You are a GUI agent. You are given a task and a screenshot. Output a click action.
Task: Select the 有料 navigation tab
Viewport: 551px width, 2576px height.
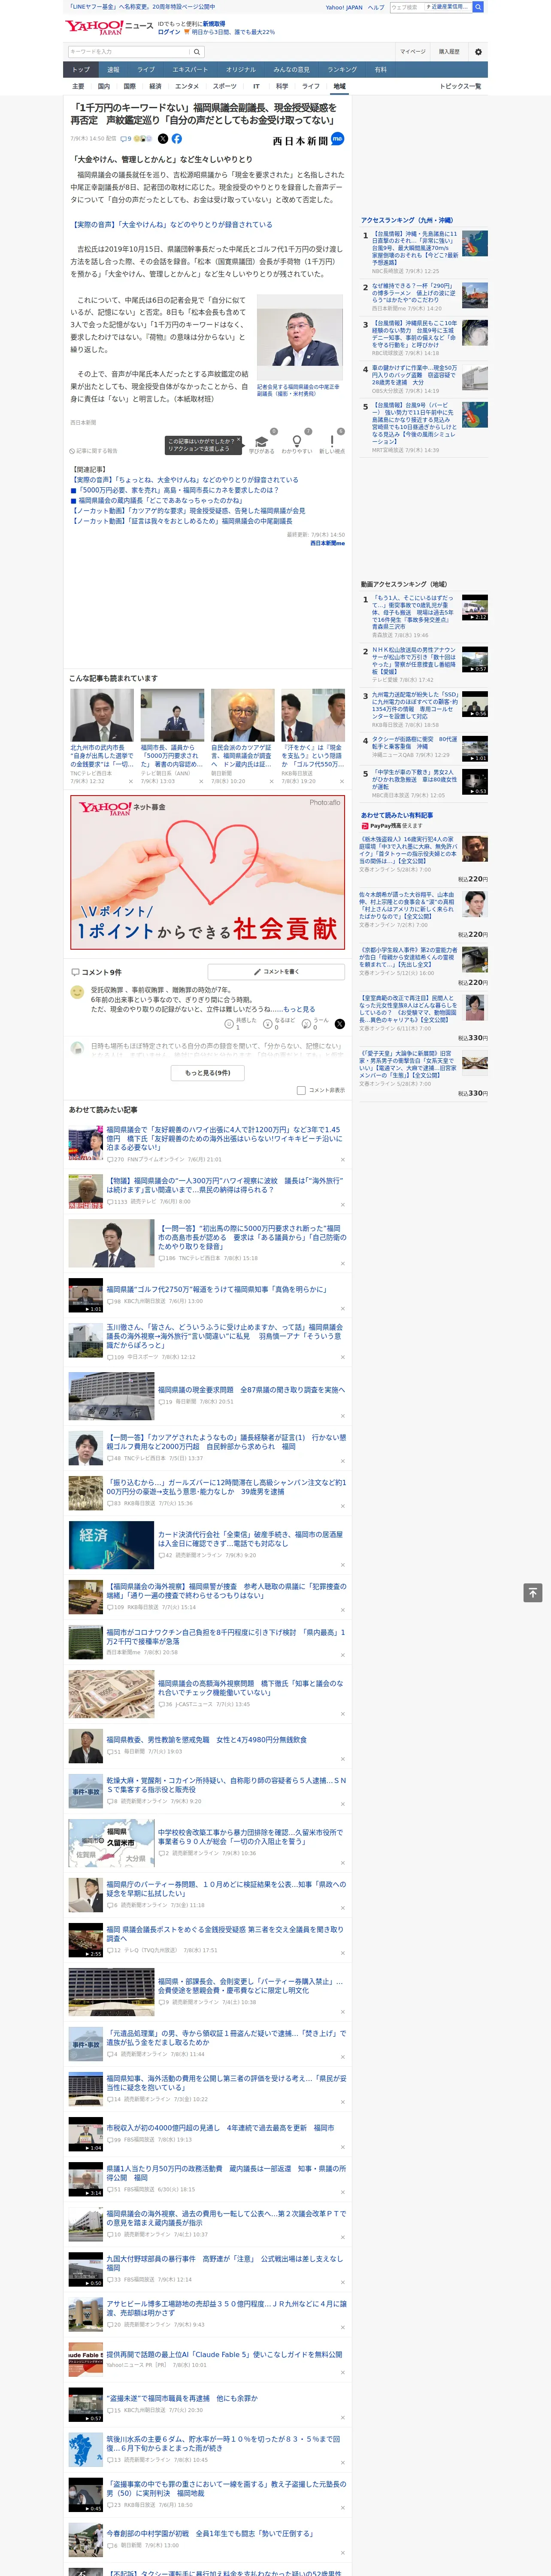[380, 70]
